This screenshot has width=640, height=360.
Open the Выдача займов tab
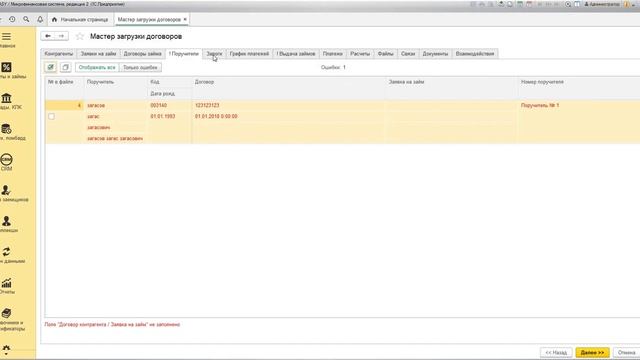[x=296, y=54]
